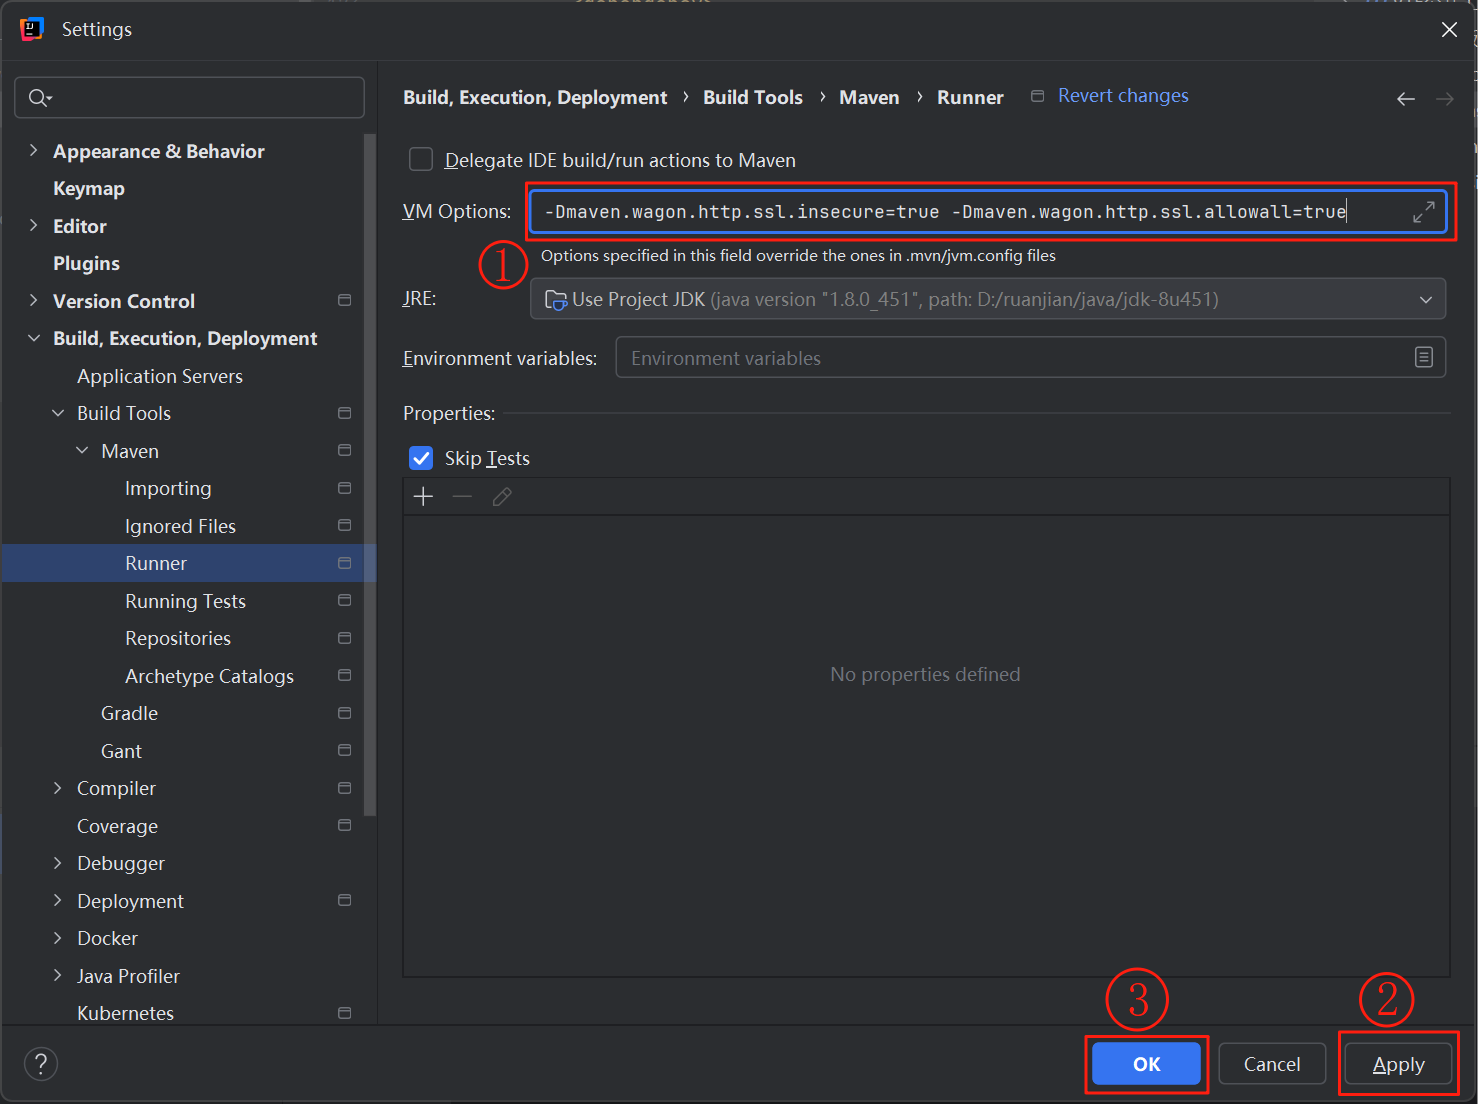Click the project-level icon beside Gant
This screenshot has height=1104, width=1478.
(345, 750)
